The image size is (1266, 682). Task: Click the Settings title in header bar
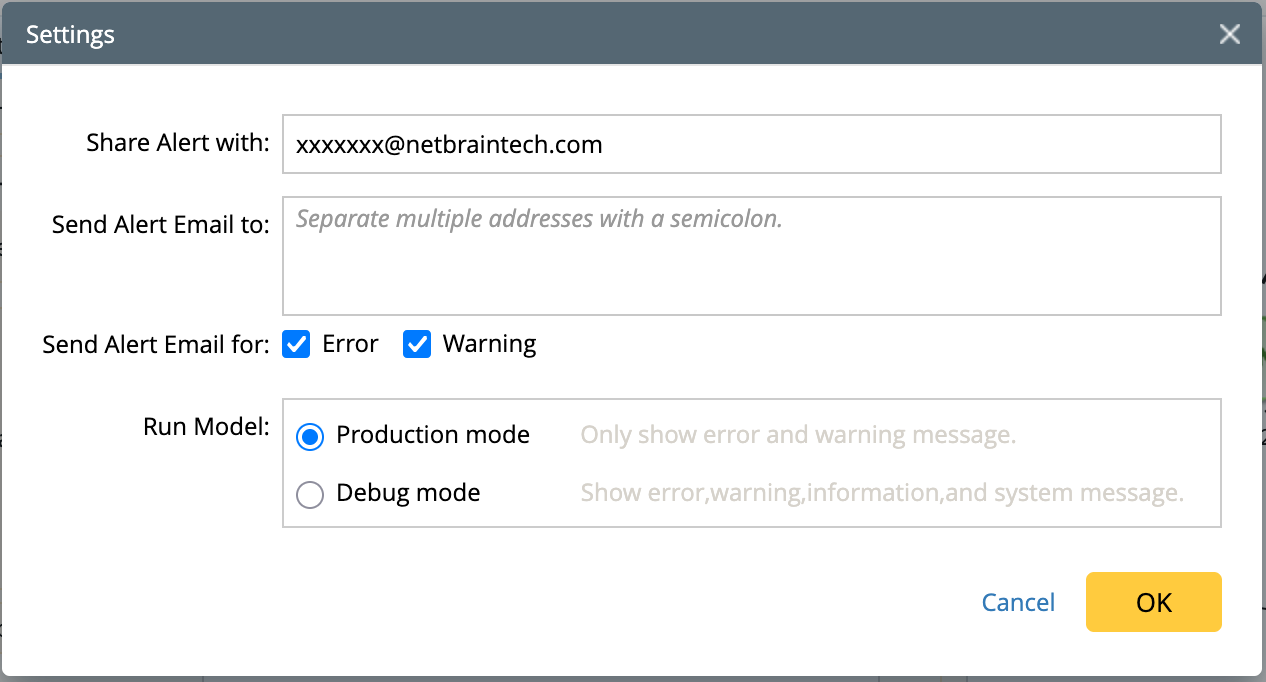pyautogui.click(x=70, y=34)
